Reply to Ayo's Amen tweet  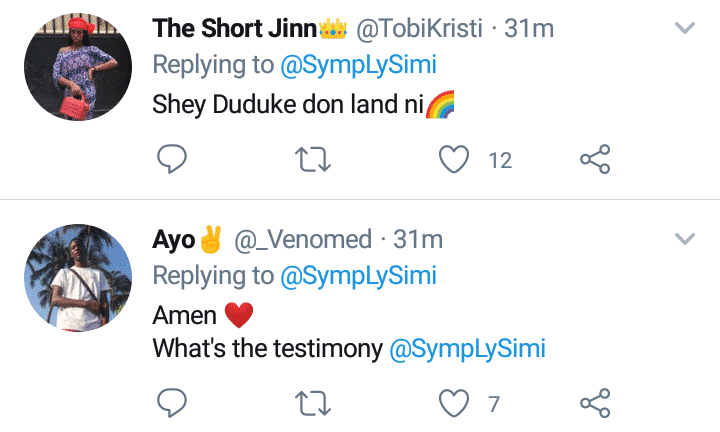point(173,402)
